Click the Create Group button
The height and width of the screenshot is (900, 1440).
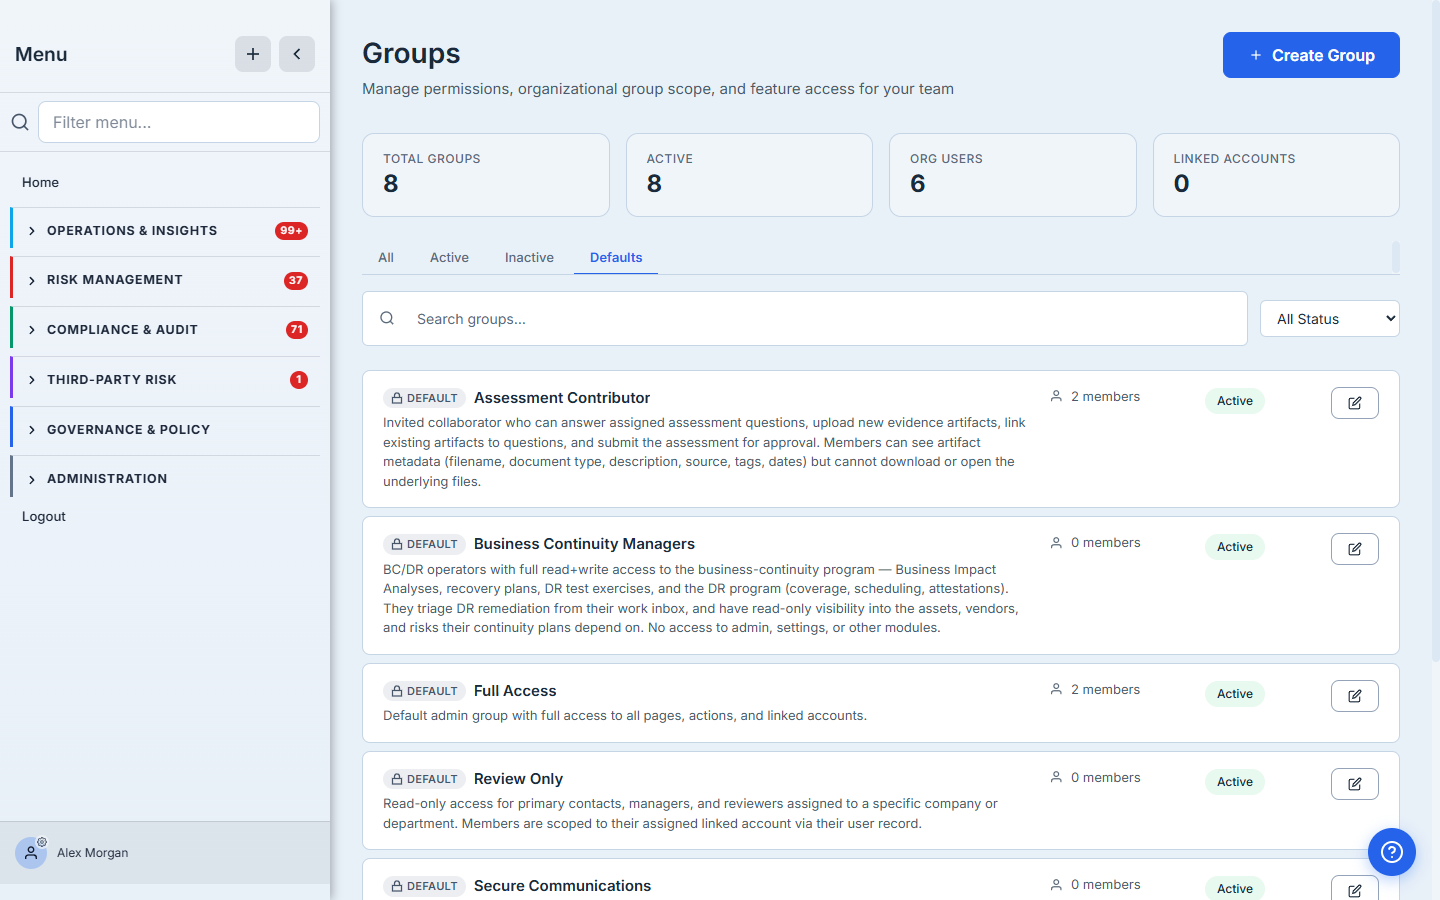tap(1311, 55)
